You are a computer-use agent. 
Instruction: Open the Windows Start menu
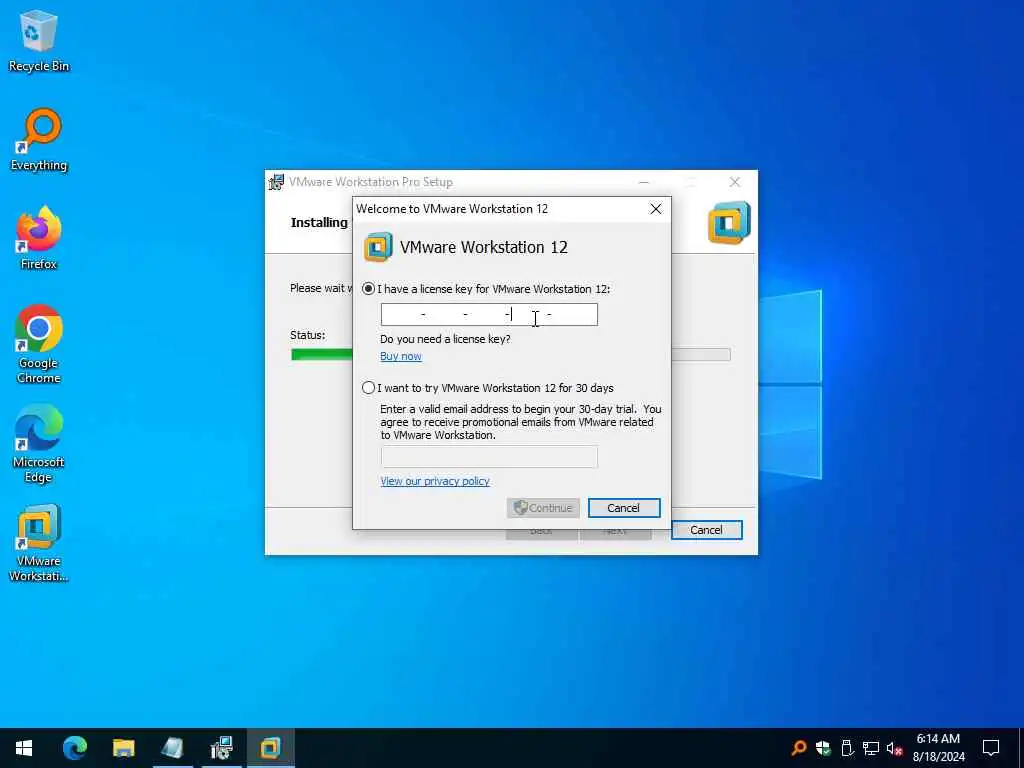24,748
